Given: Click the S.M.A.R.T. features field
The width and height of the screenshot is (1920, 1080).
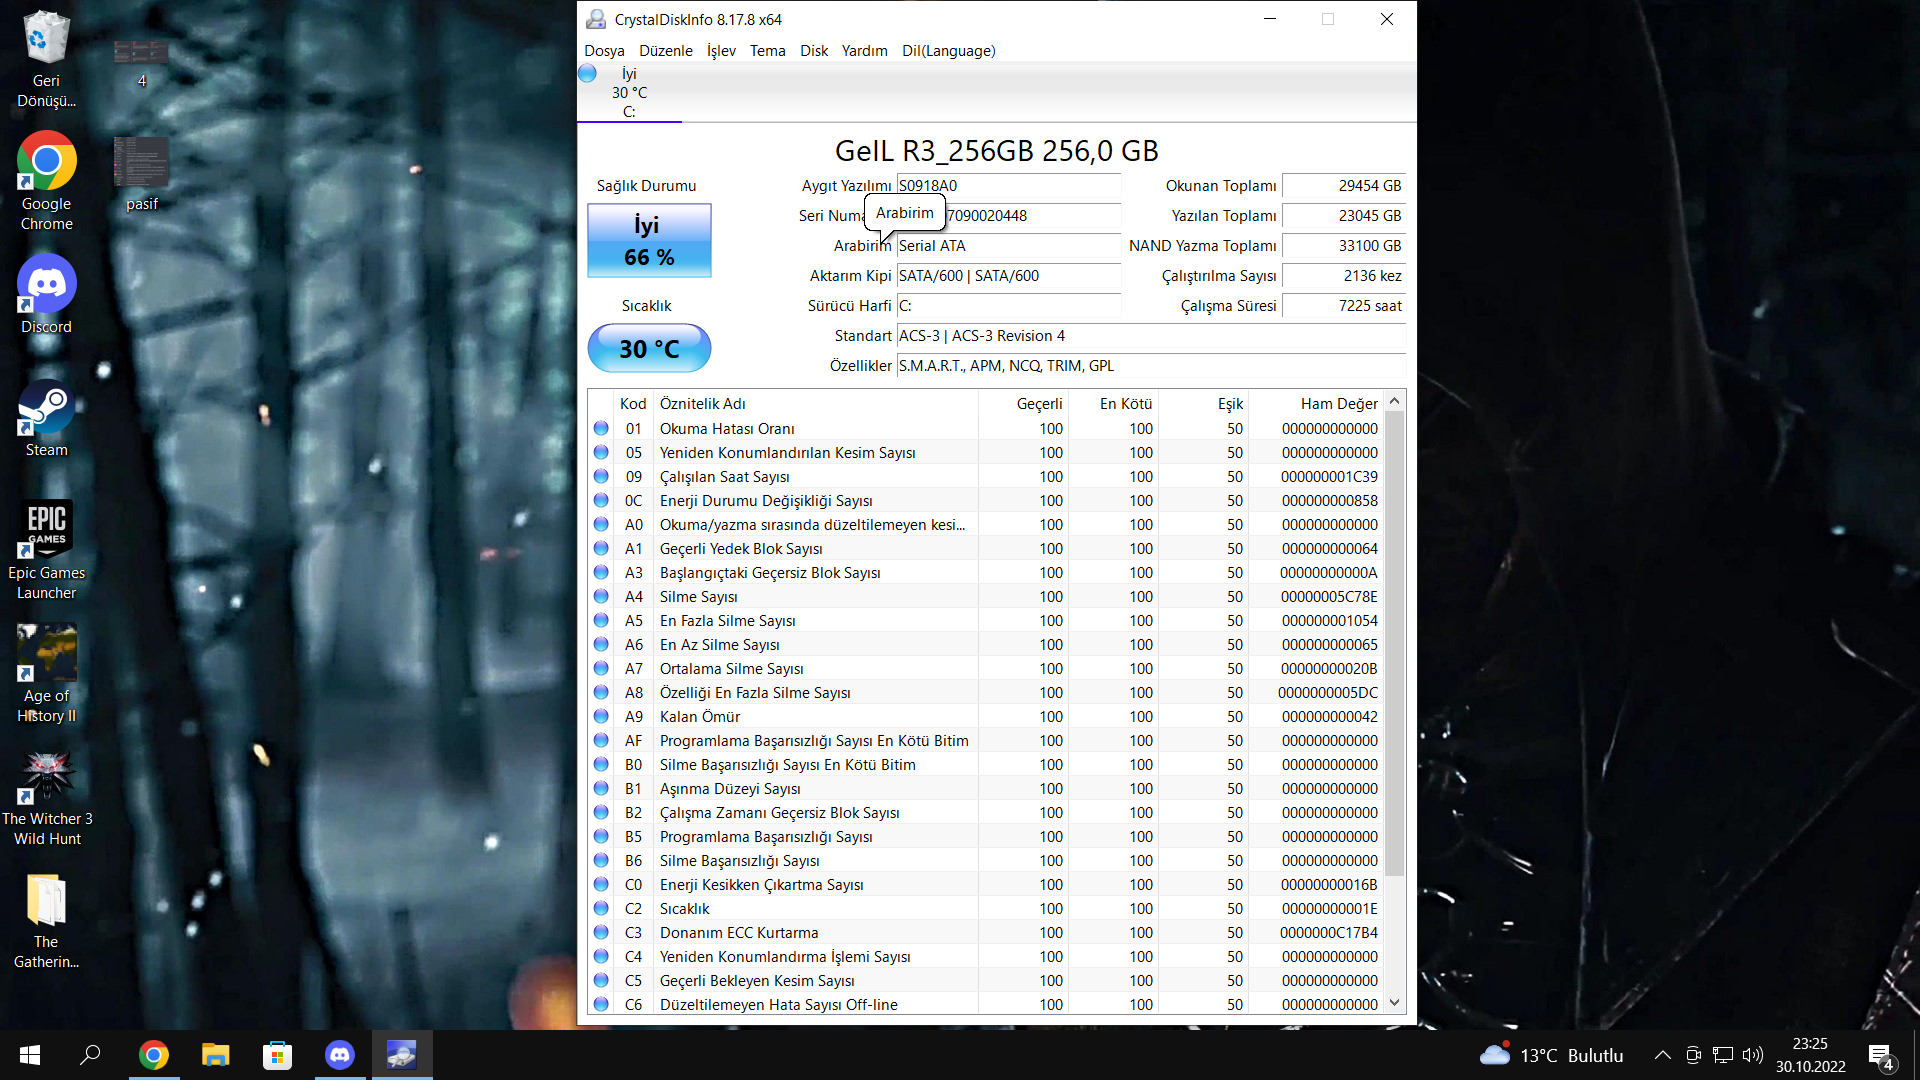Looking at the screenshot, I should pyautogui.click(x=1150, y=366).
